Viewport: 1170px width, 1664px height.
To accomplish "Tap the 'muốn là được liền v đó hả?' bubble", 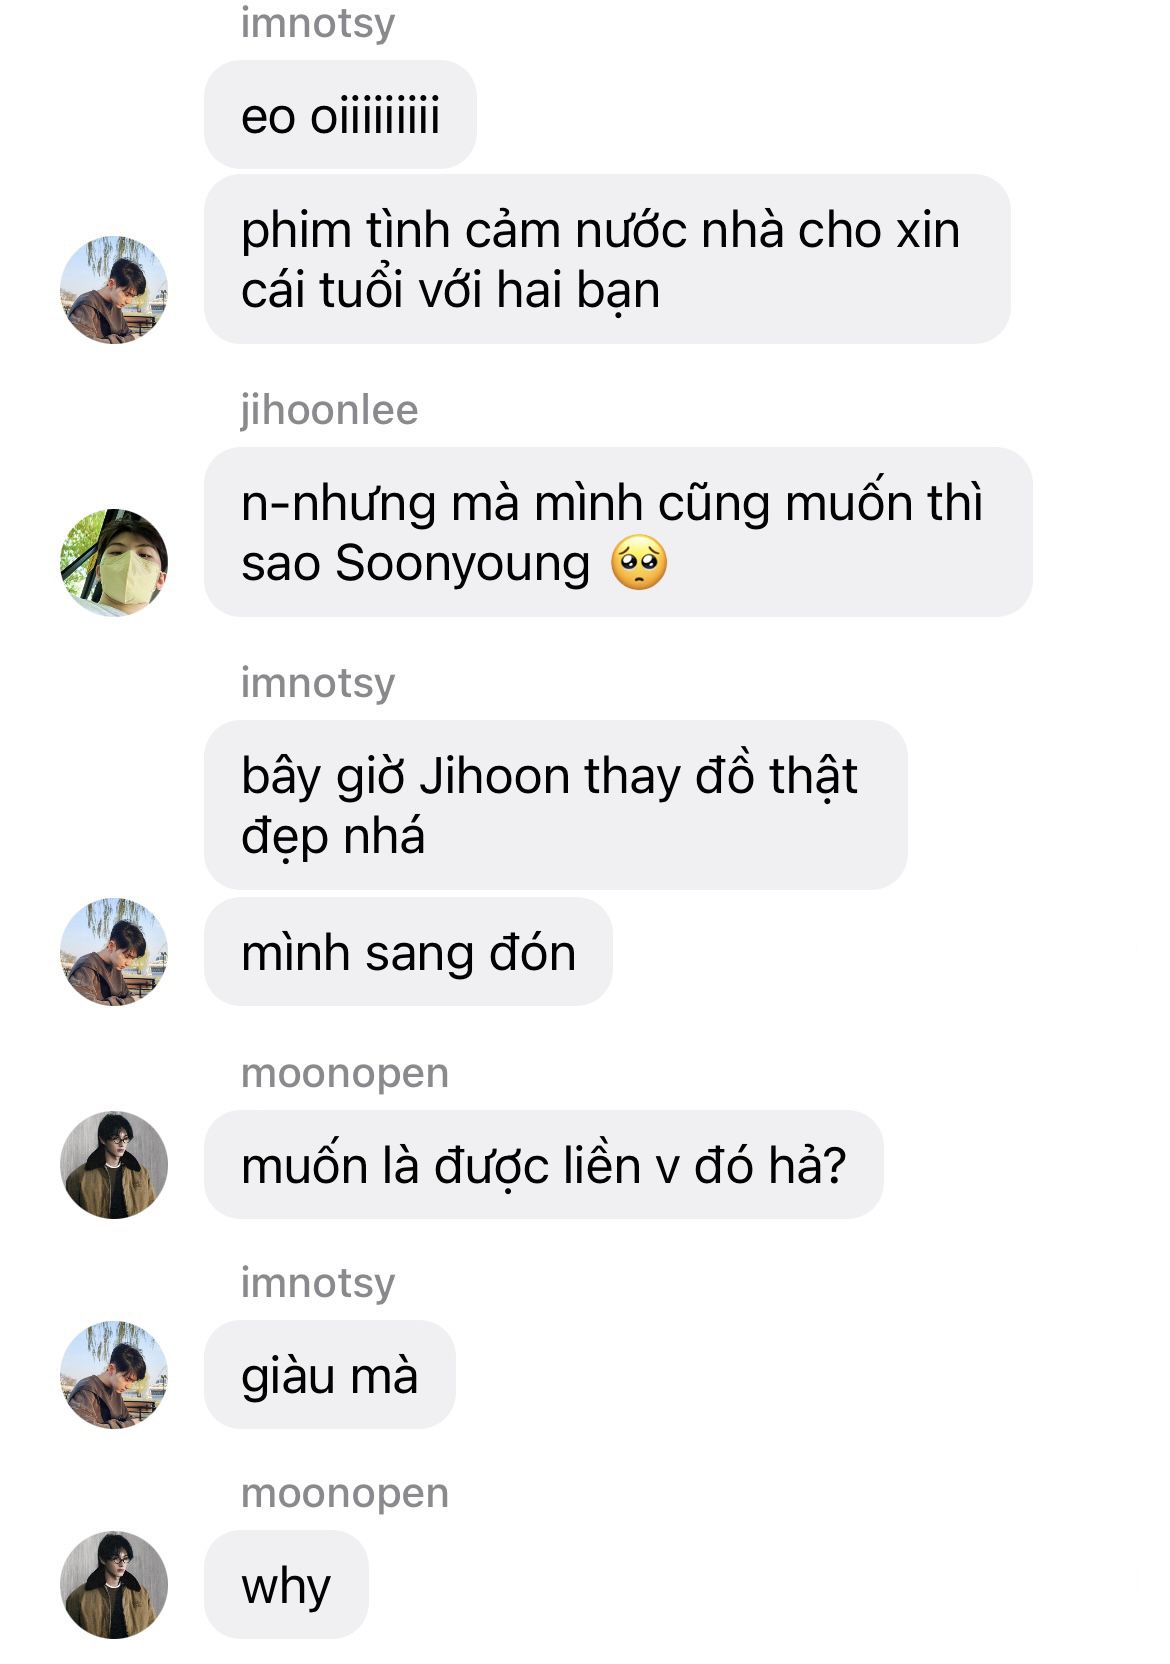I will pyautogui.click(x=544, y=1165).
